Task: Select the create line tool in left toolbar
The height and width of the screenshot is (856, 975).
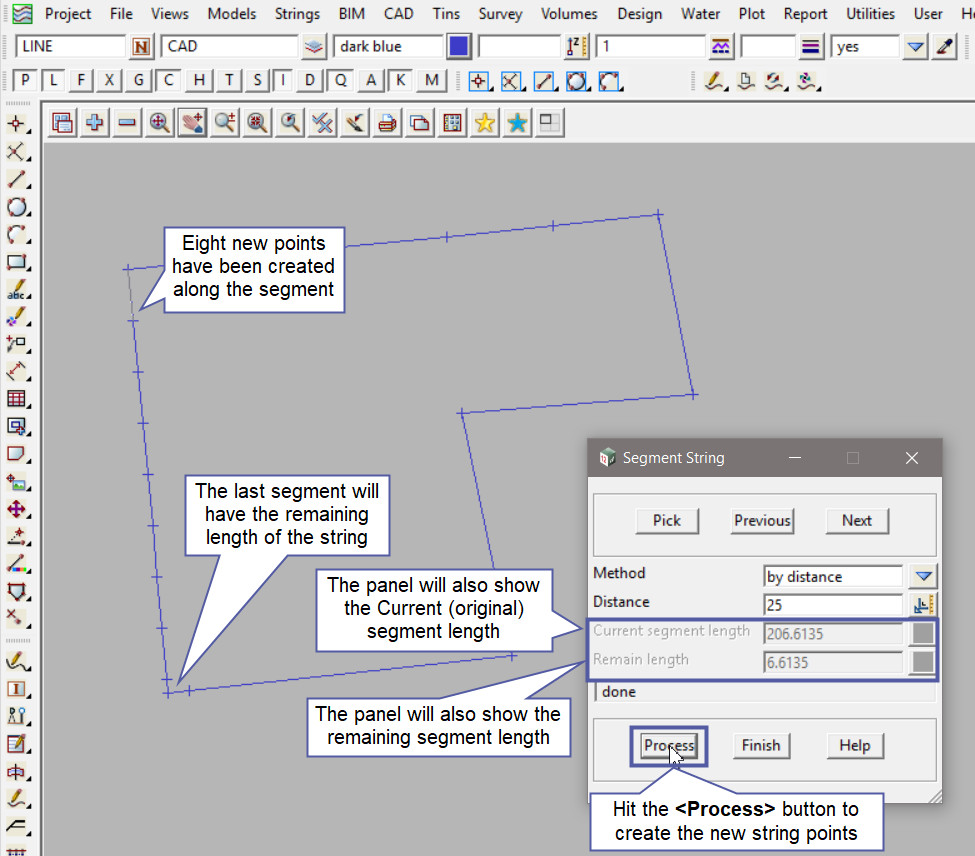Action: tap(16, 180)
